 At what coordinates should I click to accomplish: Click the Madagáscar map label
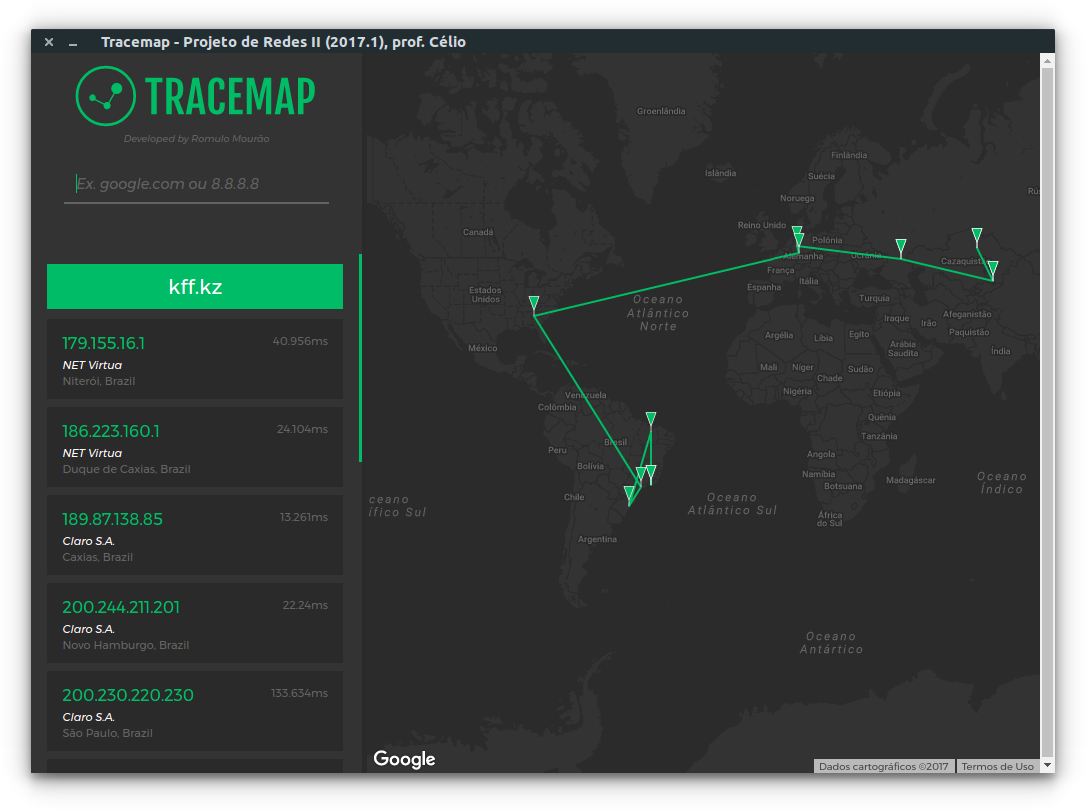click(x=911, y=481)
